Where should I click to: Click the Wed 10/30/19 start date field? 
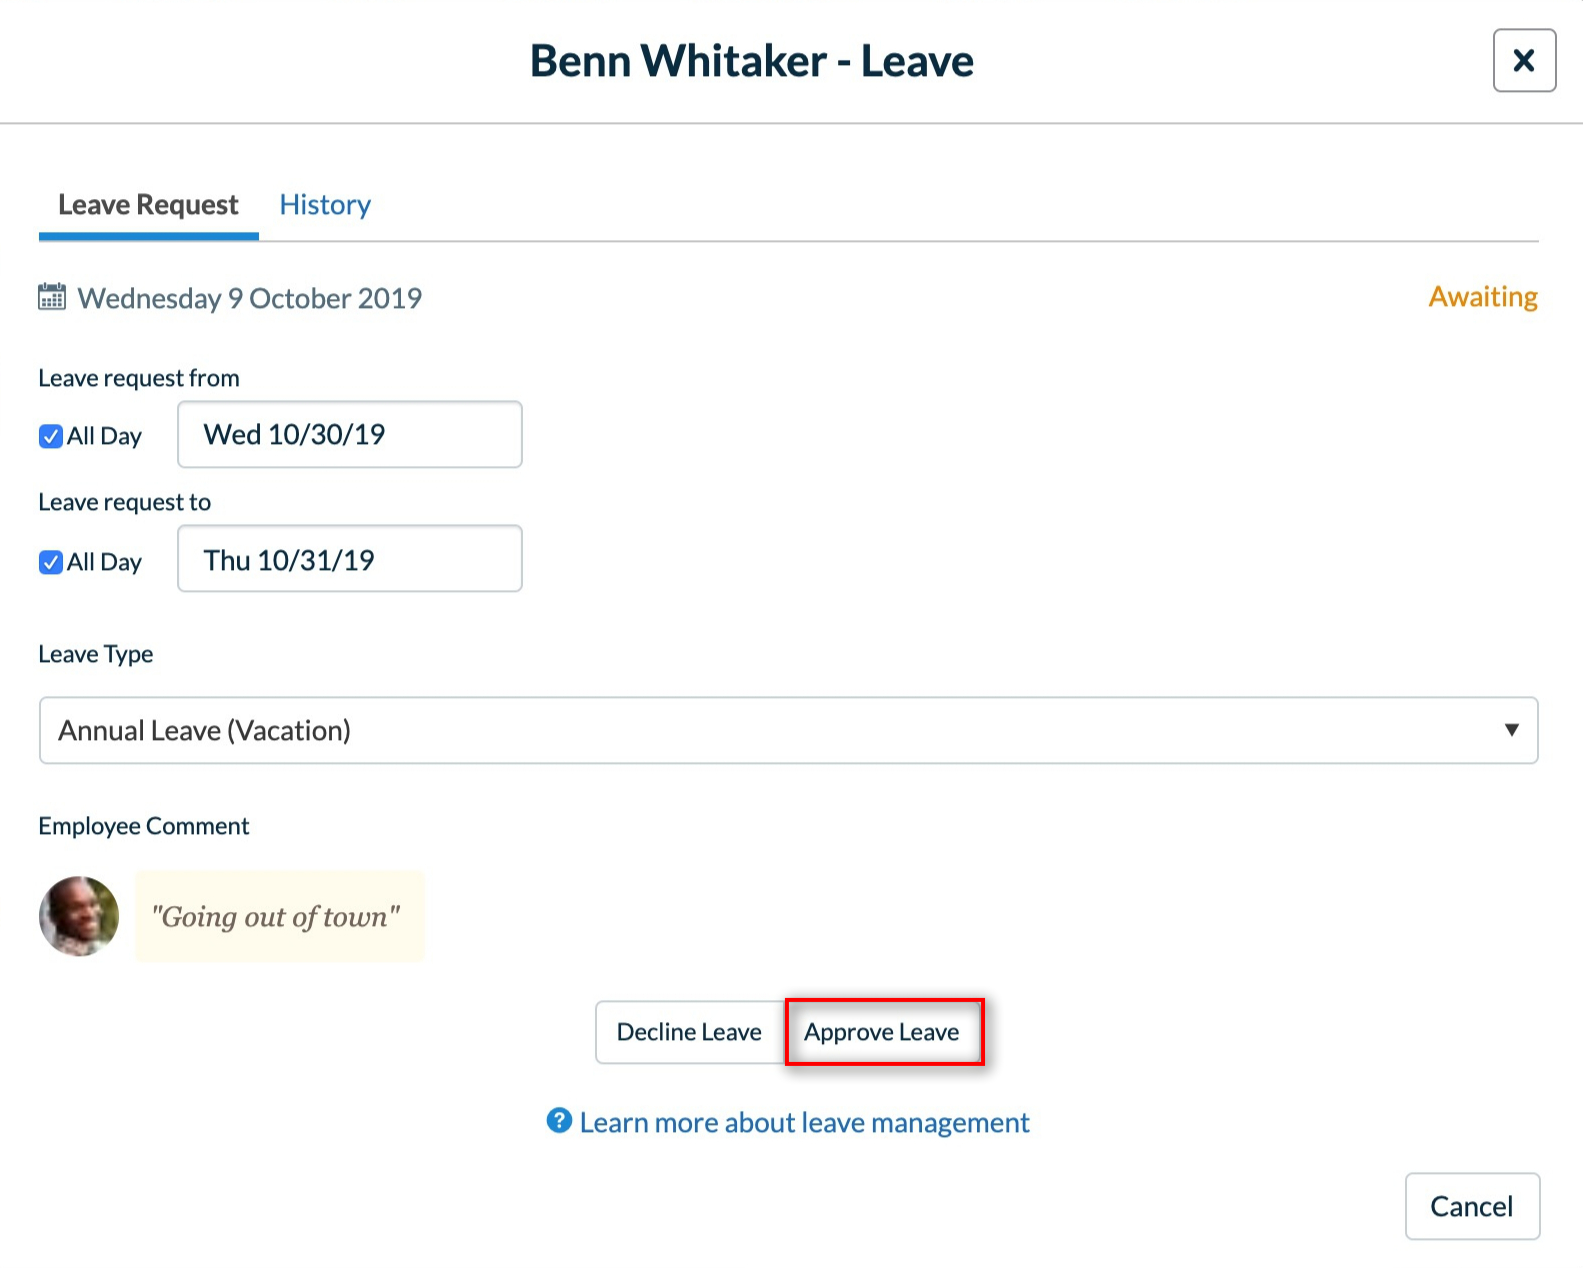[349, 434]
